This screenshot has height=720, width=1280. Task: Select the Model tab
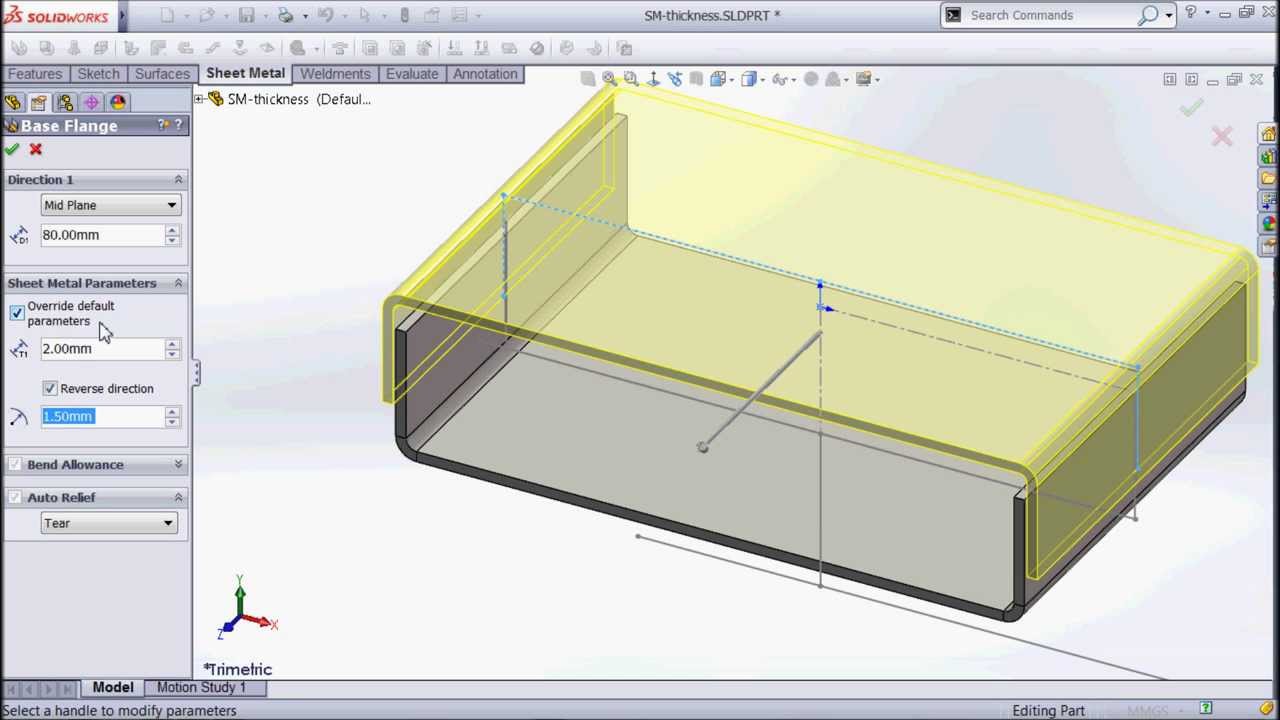click(113, 687)
